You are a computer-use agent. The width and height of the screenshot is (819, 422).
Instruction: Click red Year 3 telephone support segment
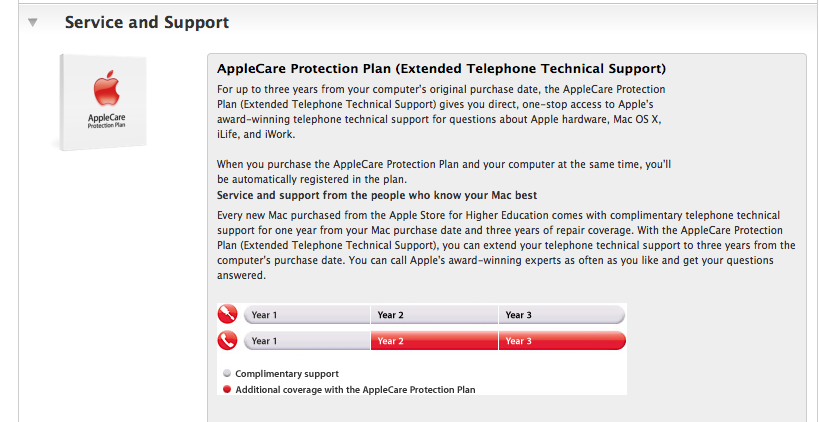pos(562,341)
